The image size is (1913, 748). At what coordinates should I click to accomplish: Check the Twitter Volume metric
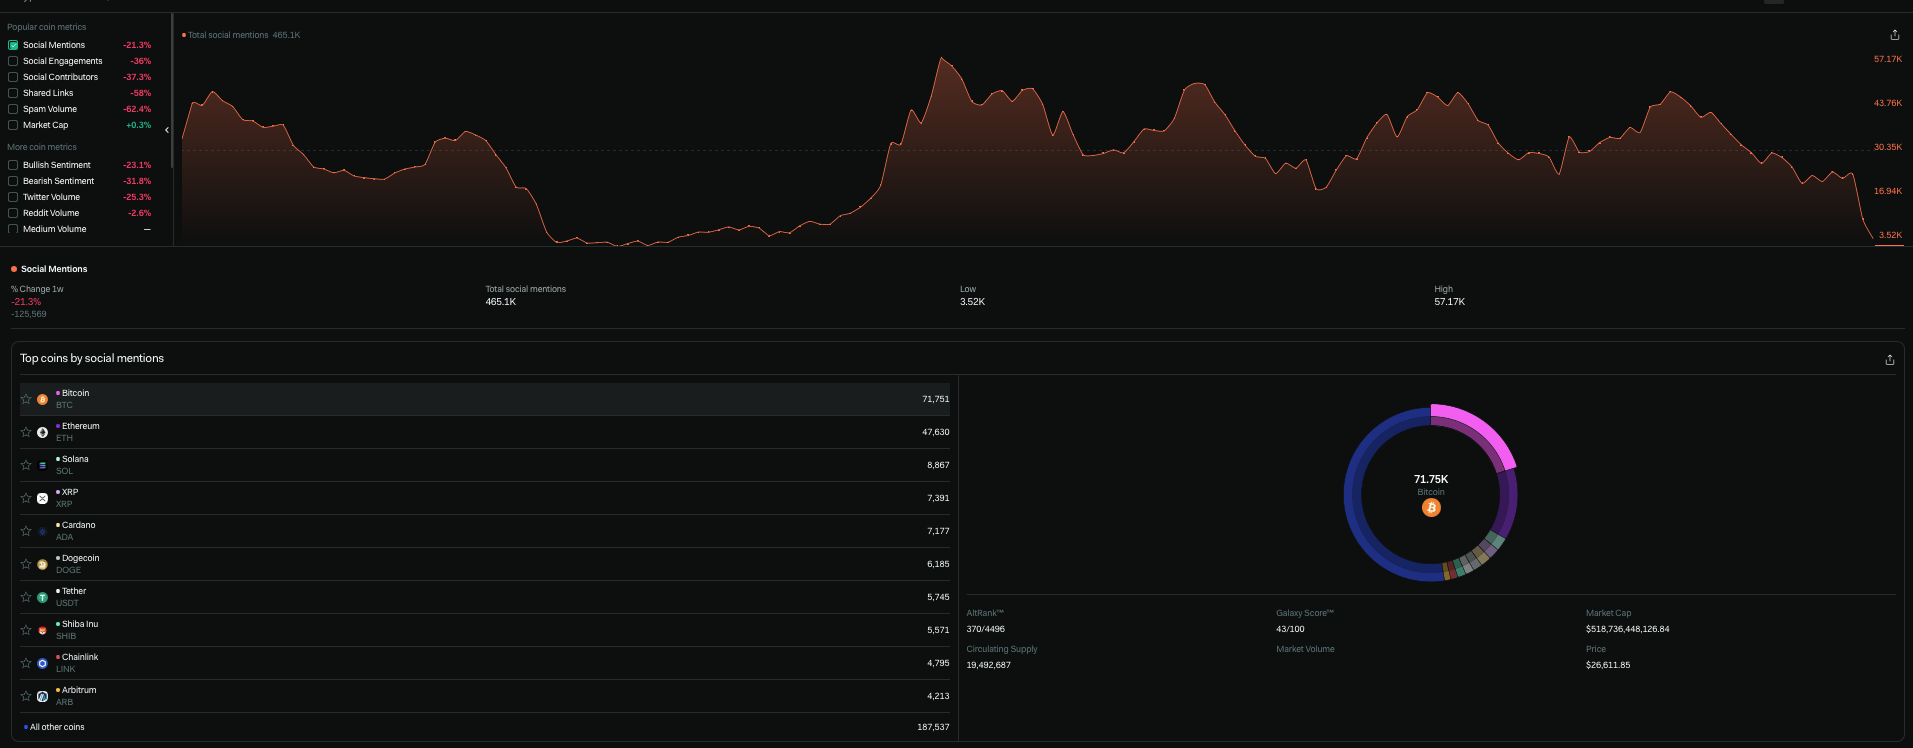(x=13, y=197)
